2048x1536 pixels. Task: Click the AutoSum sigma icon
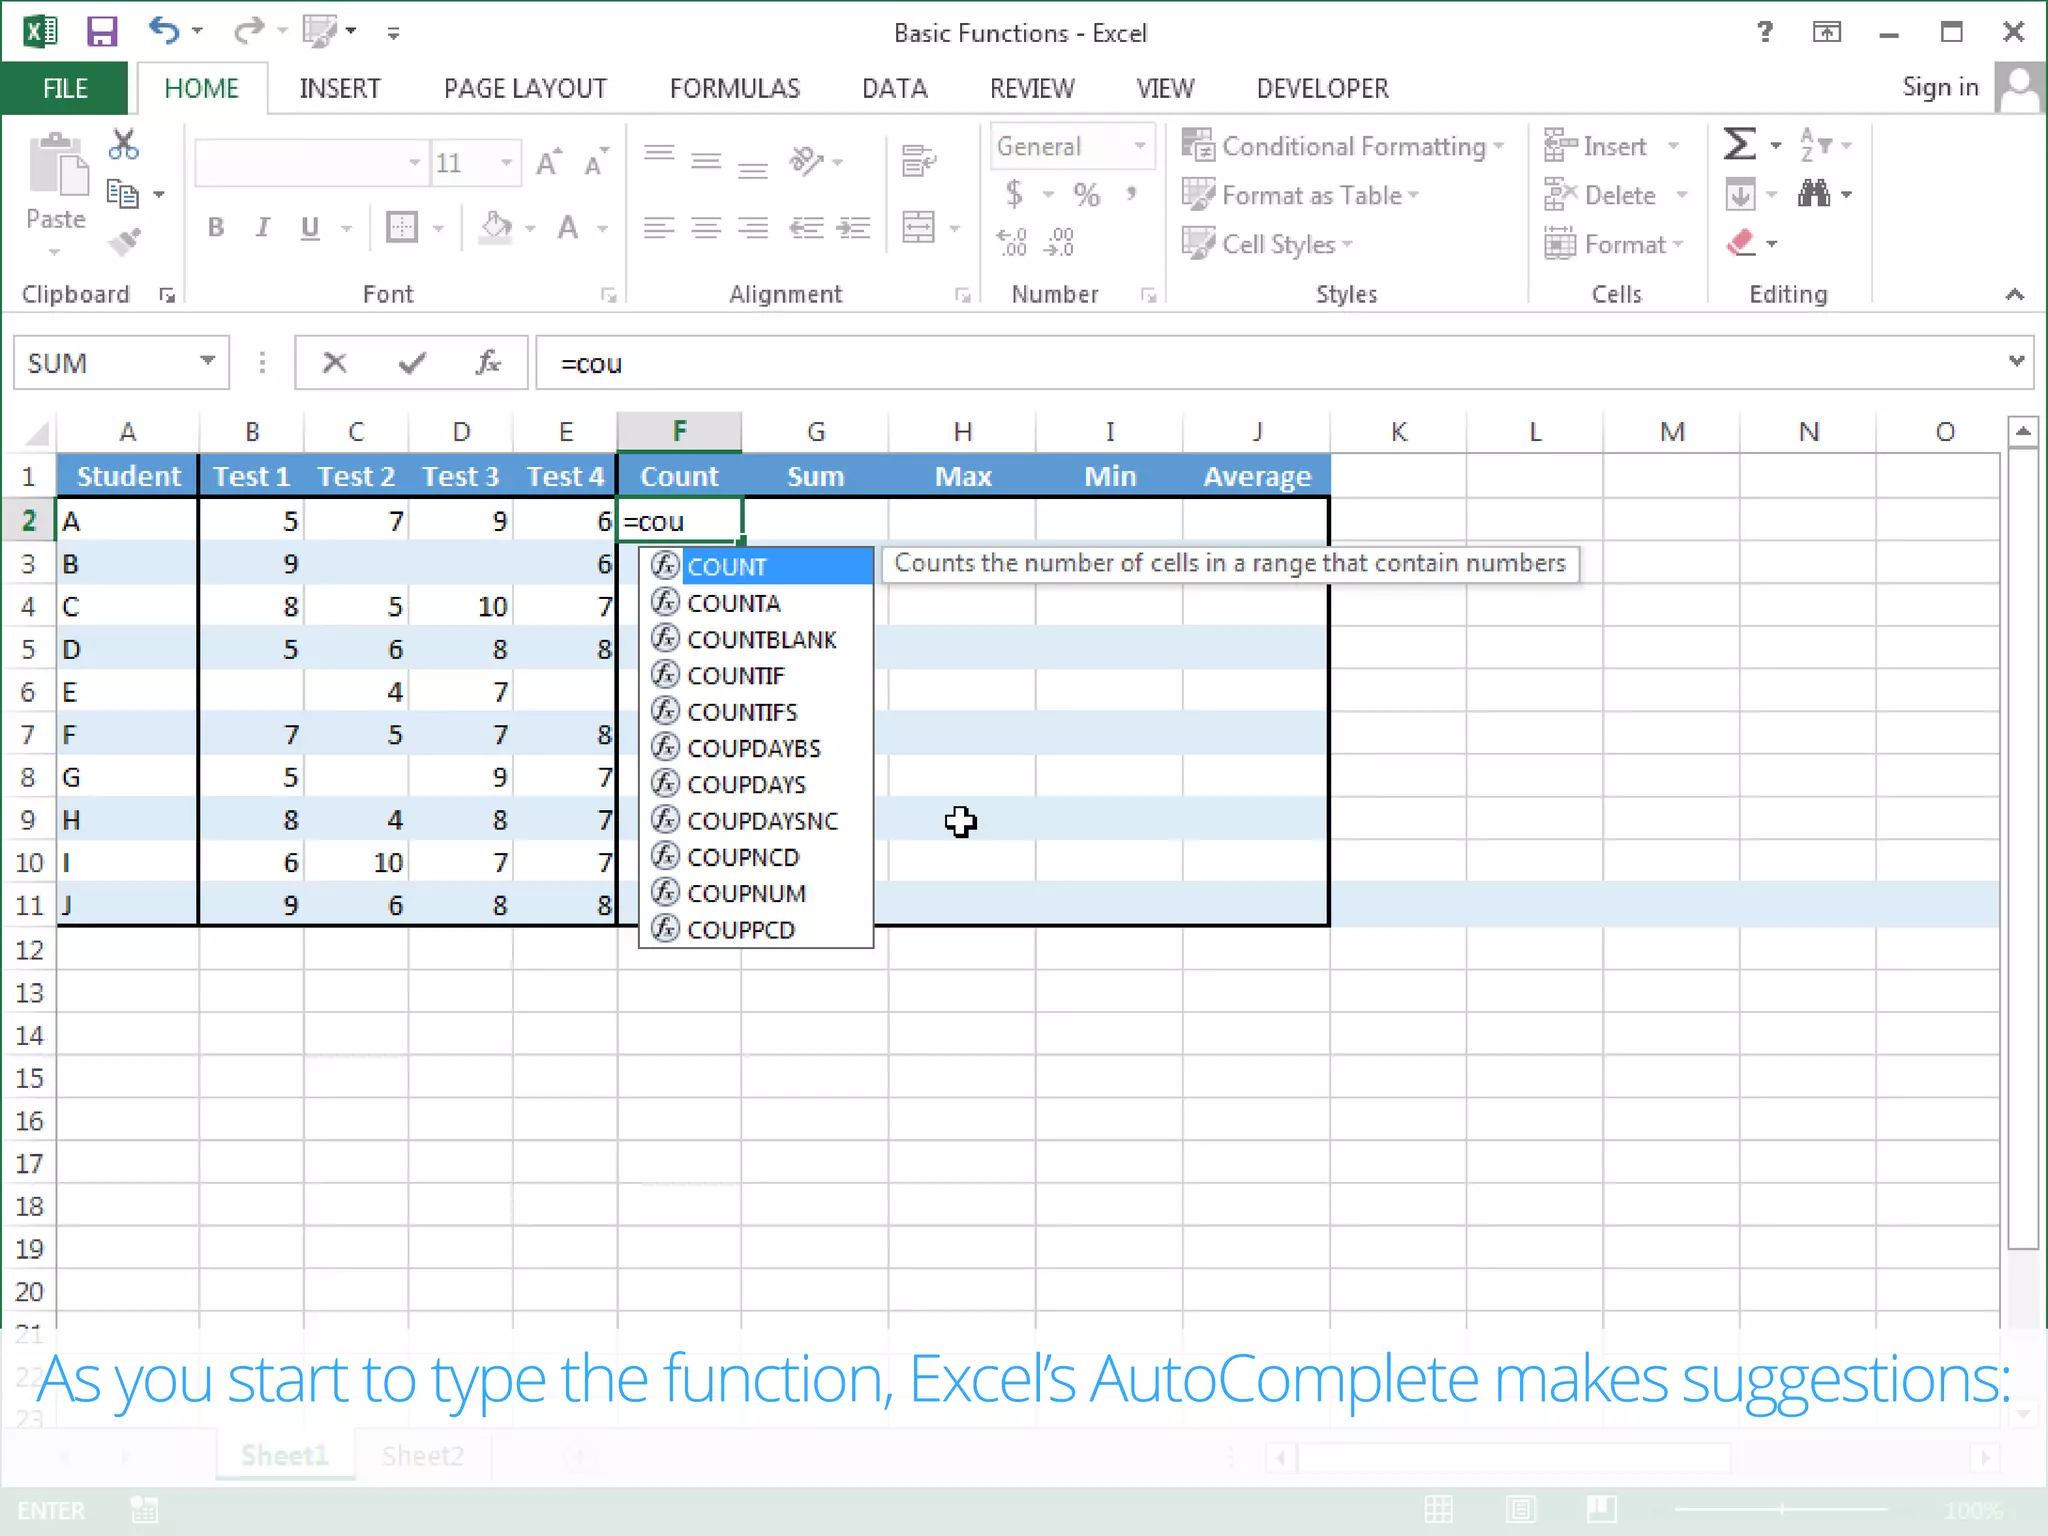pos(1739,145)
